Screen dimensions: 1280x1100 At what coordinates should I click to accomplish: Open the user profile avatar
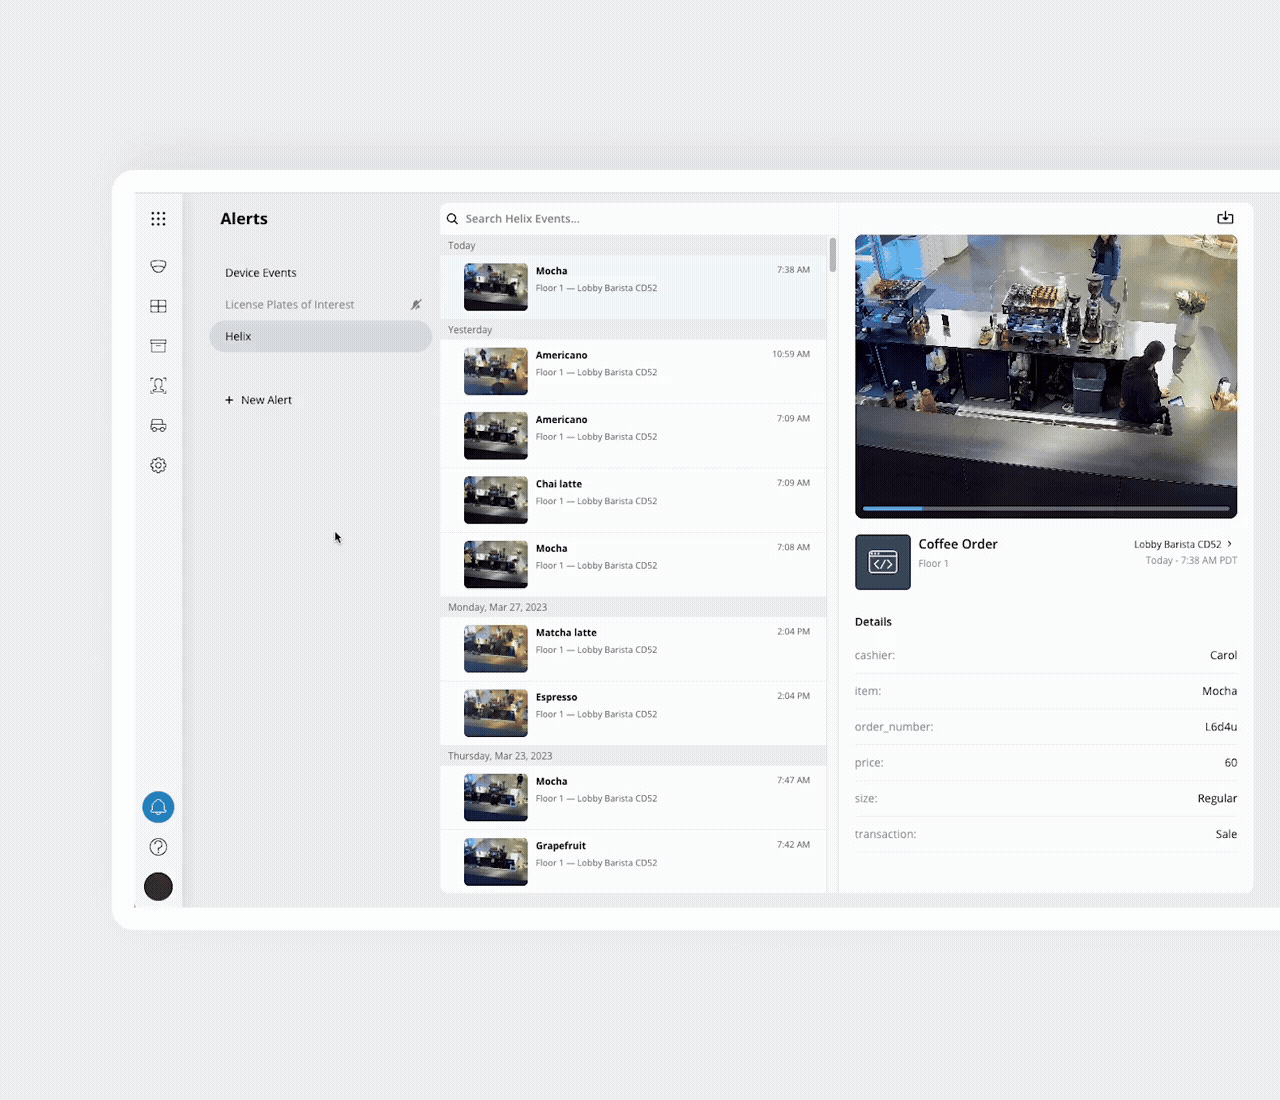point(158,887)
